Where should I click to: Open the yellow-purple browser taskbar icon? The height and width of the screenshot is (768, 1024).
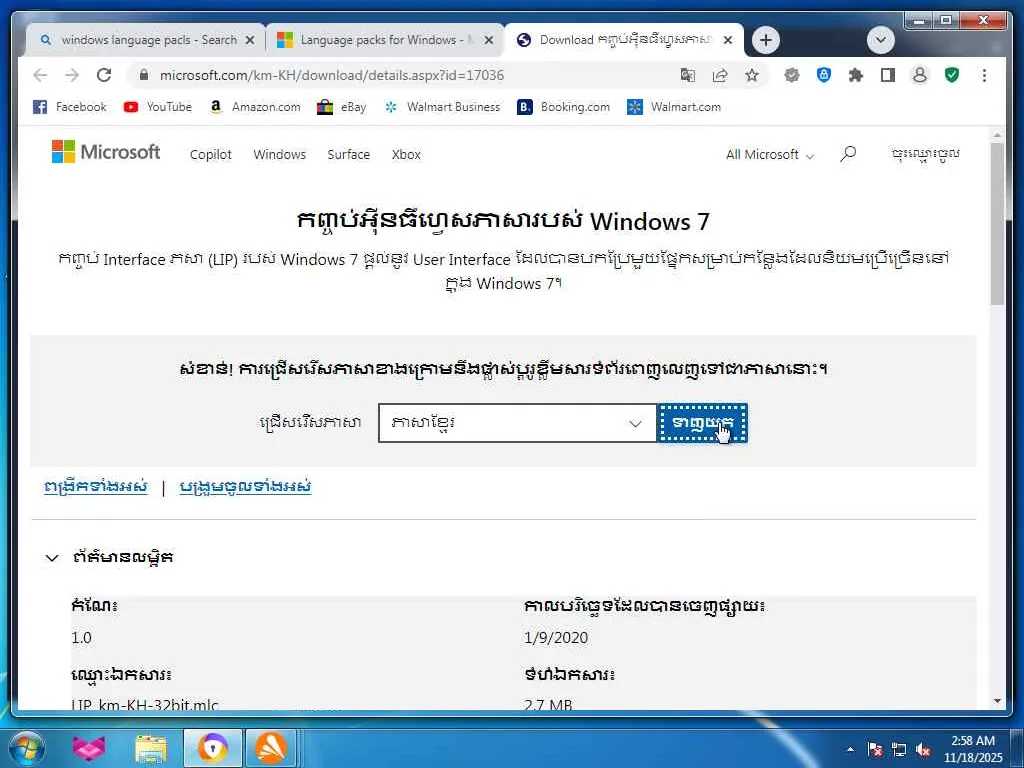[213, 748]
